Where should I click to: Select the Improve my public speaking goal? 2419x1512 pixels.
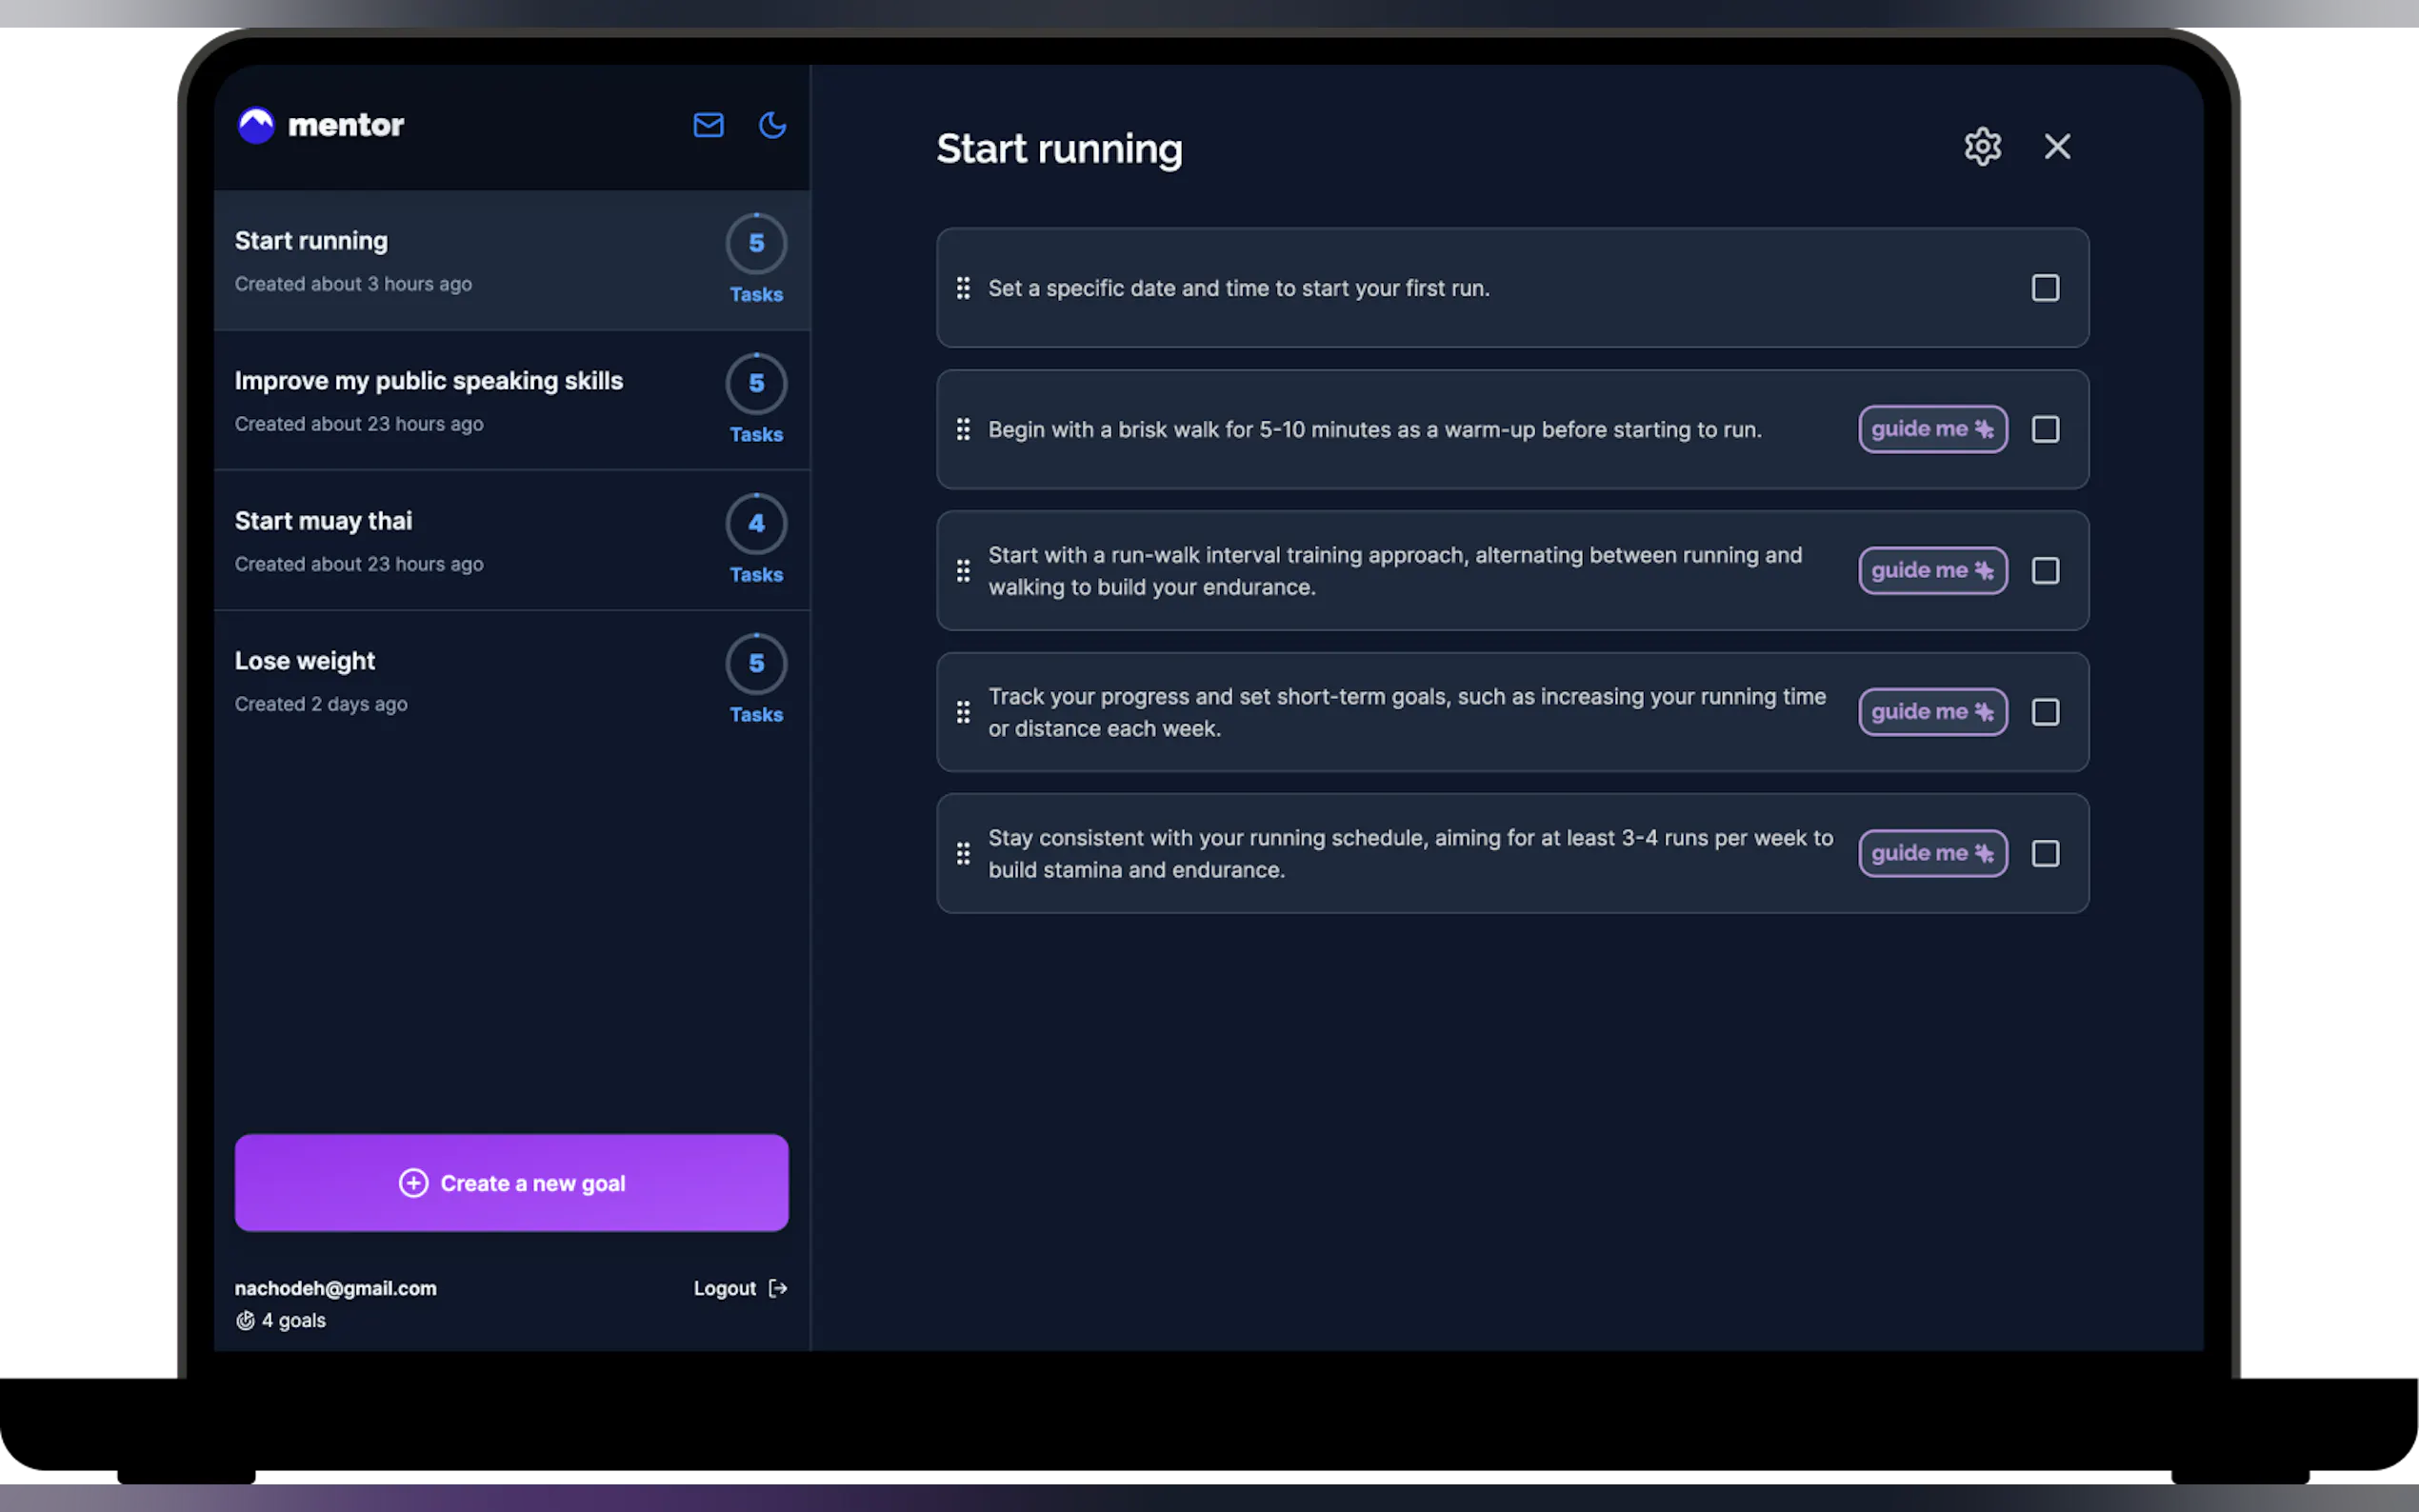click(429, 381)
